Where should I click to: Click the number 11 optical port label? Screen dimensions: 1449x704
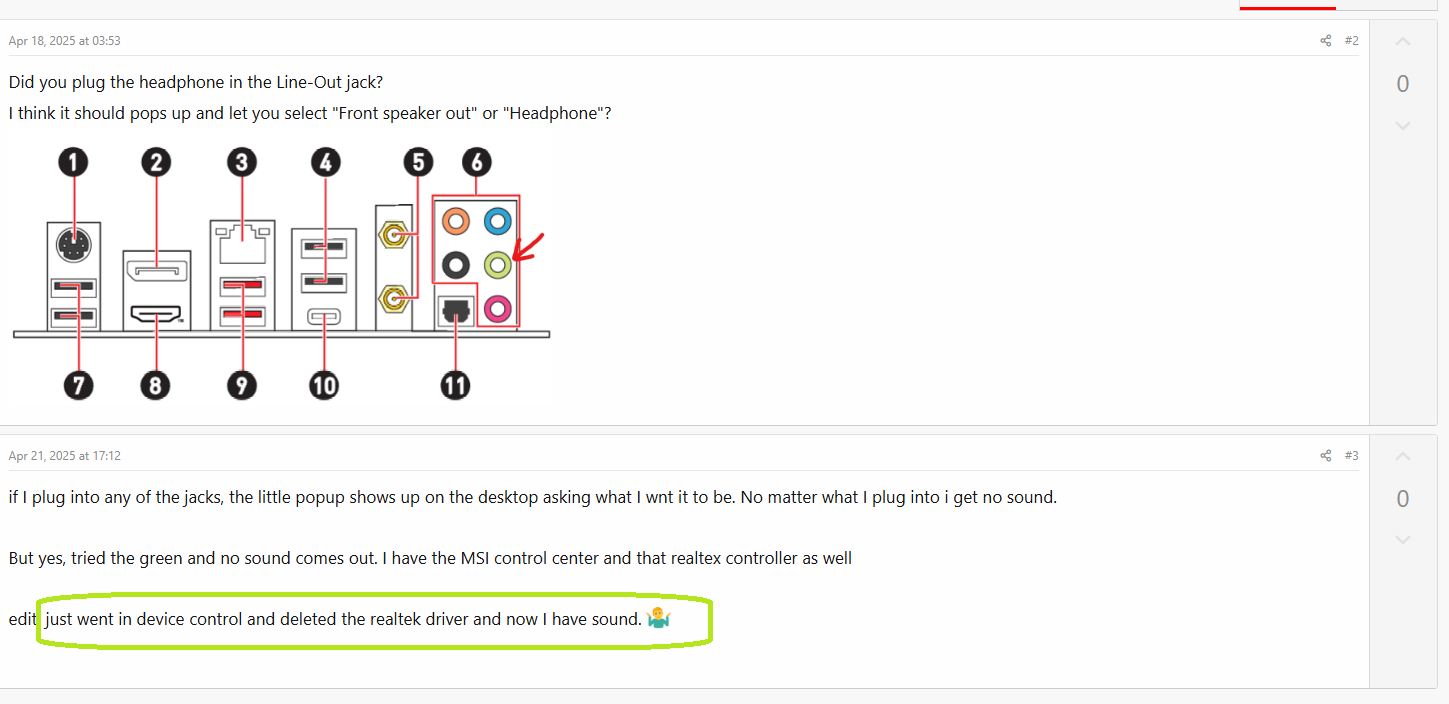[x=456, y=385]
